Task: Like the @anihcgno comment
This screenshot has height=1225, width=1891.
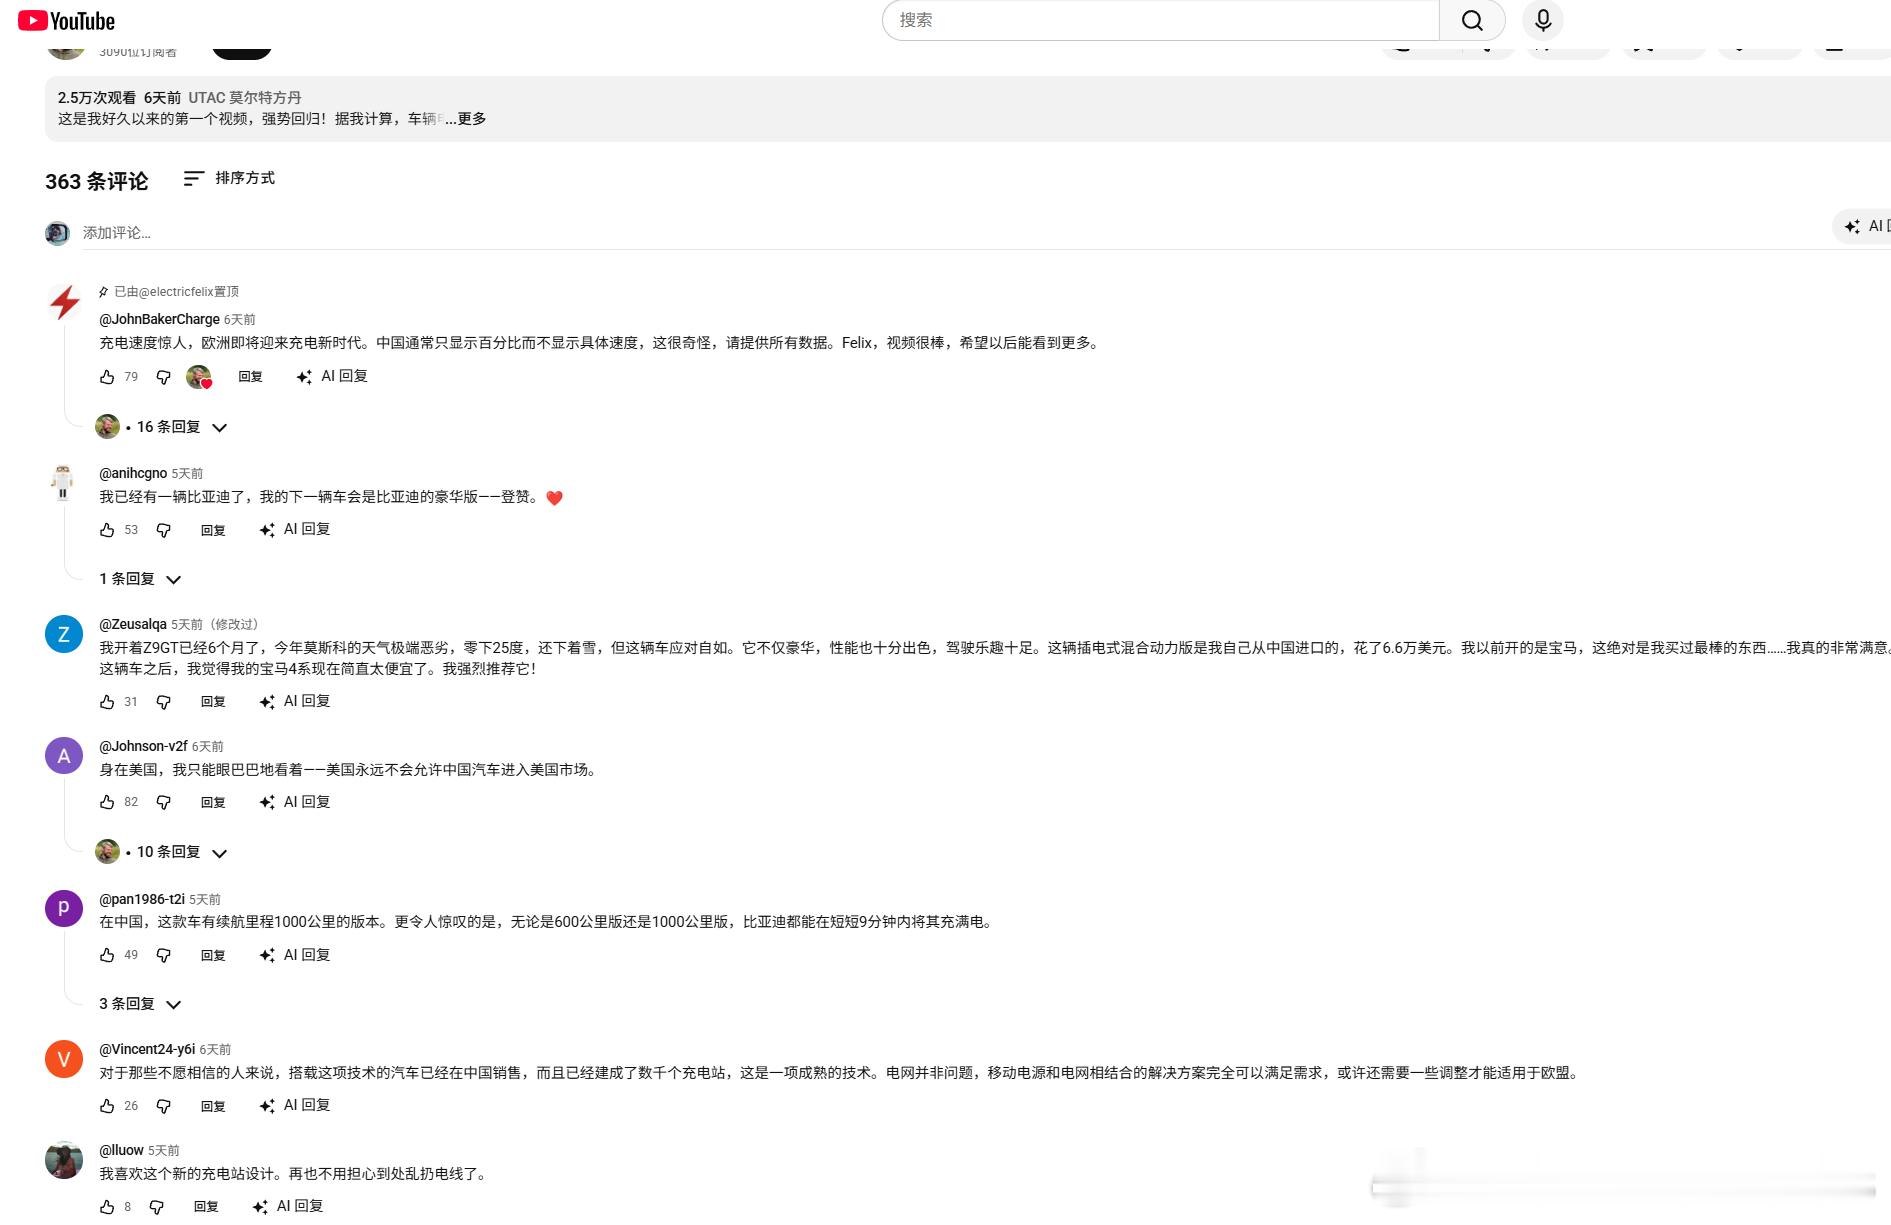Action: tap(107, 530)
